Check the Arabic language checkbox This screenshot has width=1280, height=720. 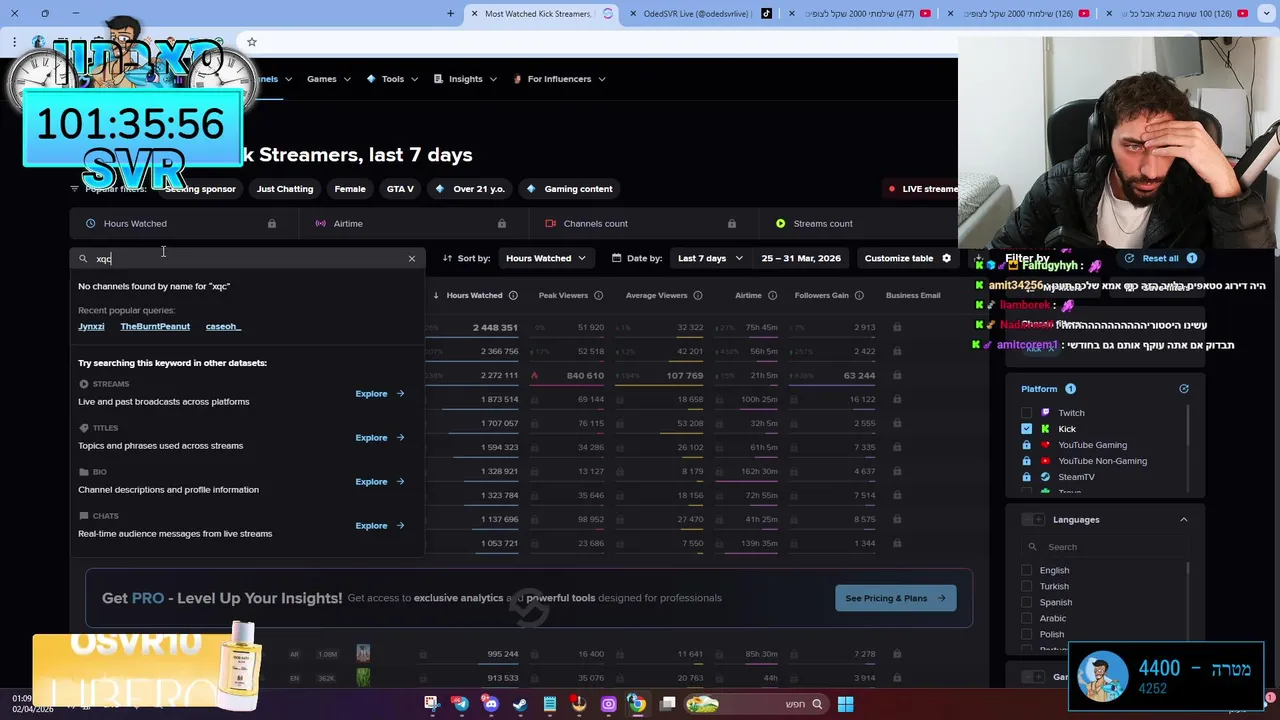tap(1026, 618)
